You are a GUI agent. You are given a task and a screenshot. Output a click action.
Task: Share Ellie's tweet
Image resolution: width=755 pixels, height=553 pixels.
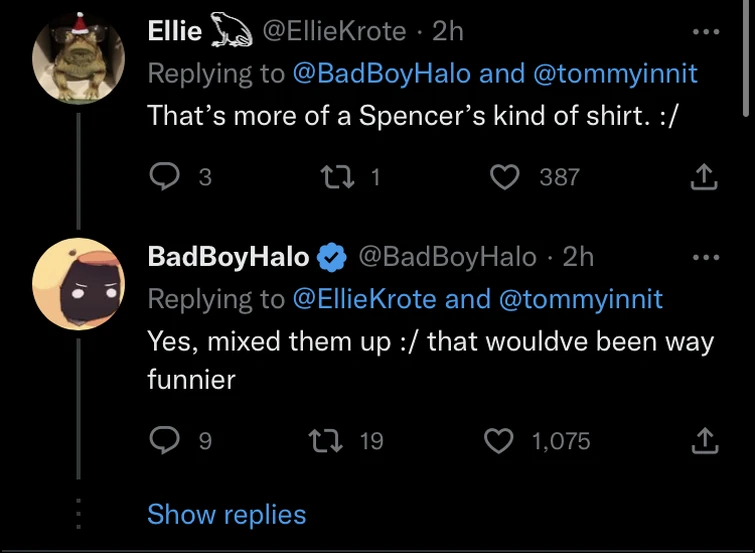705,177
